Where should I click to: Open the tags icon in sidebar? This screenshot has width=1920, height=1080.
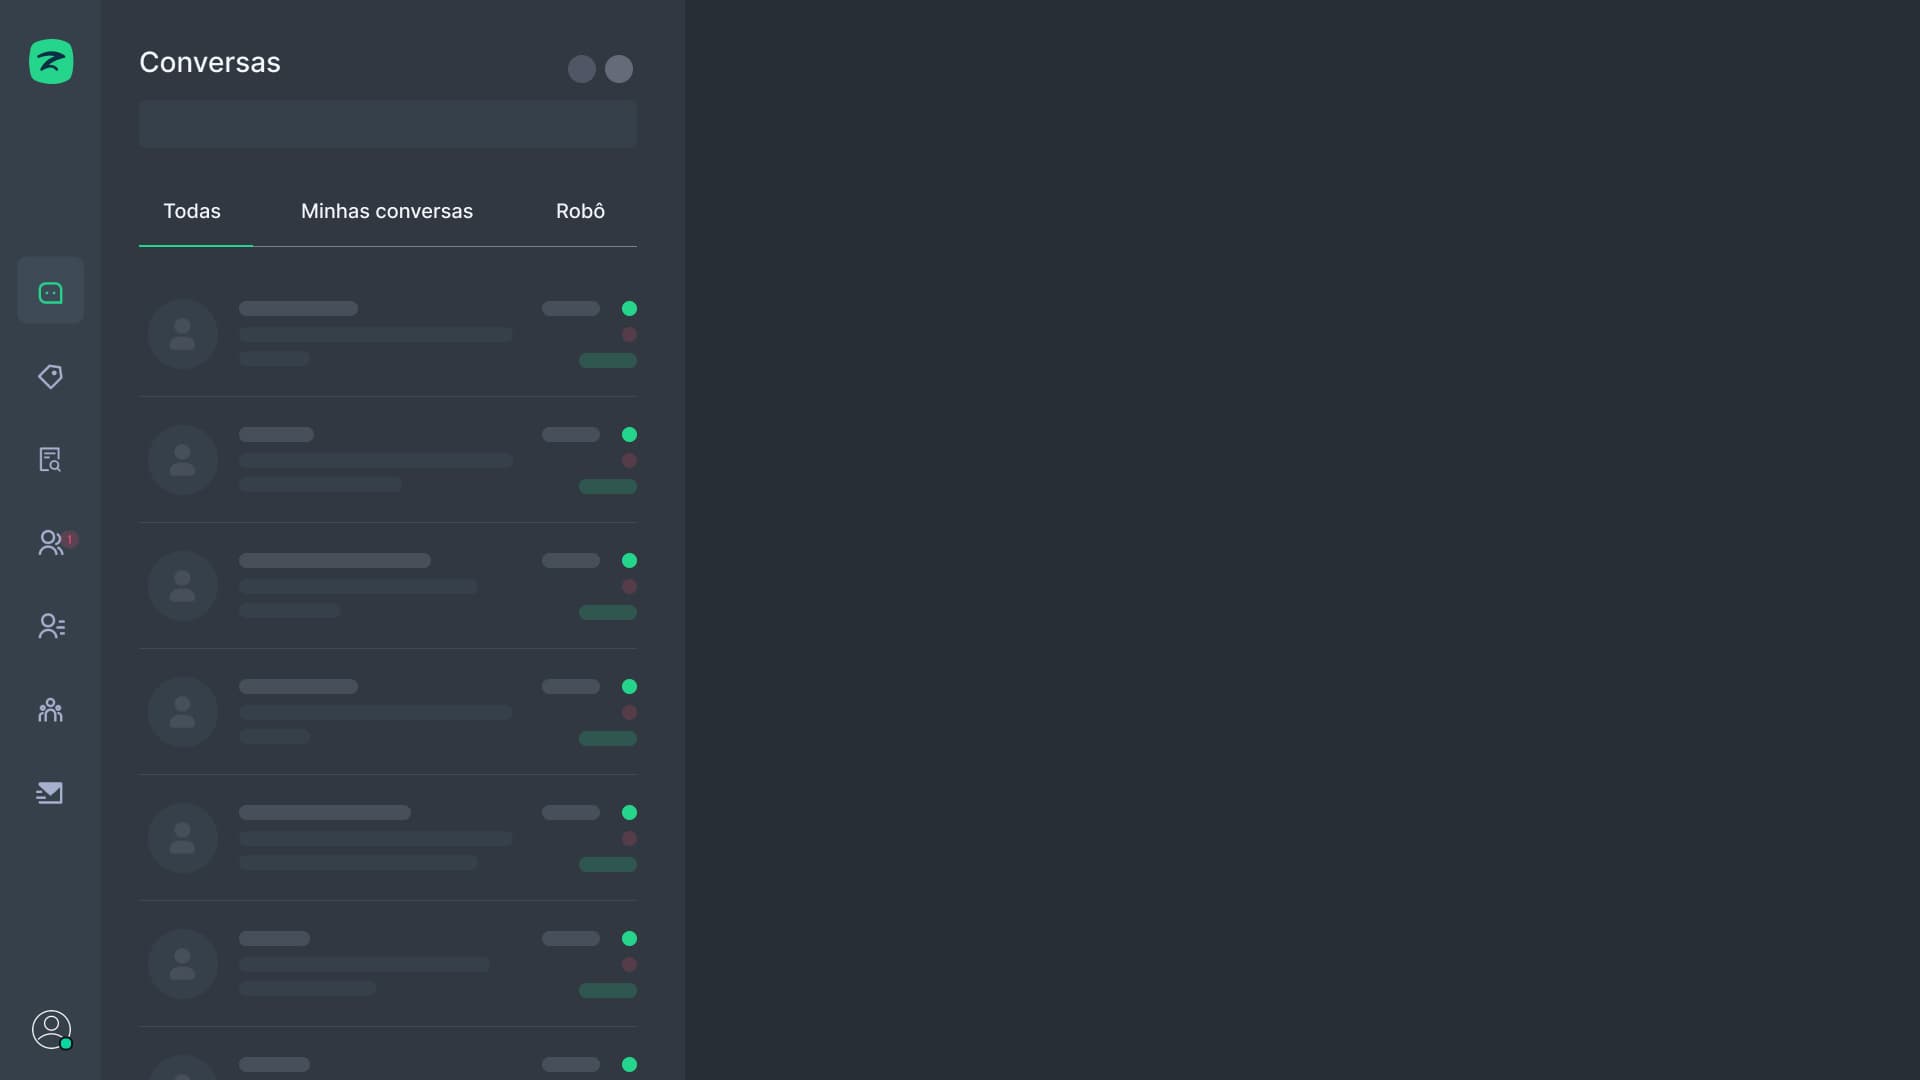click(x=50, y=376)
